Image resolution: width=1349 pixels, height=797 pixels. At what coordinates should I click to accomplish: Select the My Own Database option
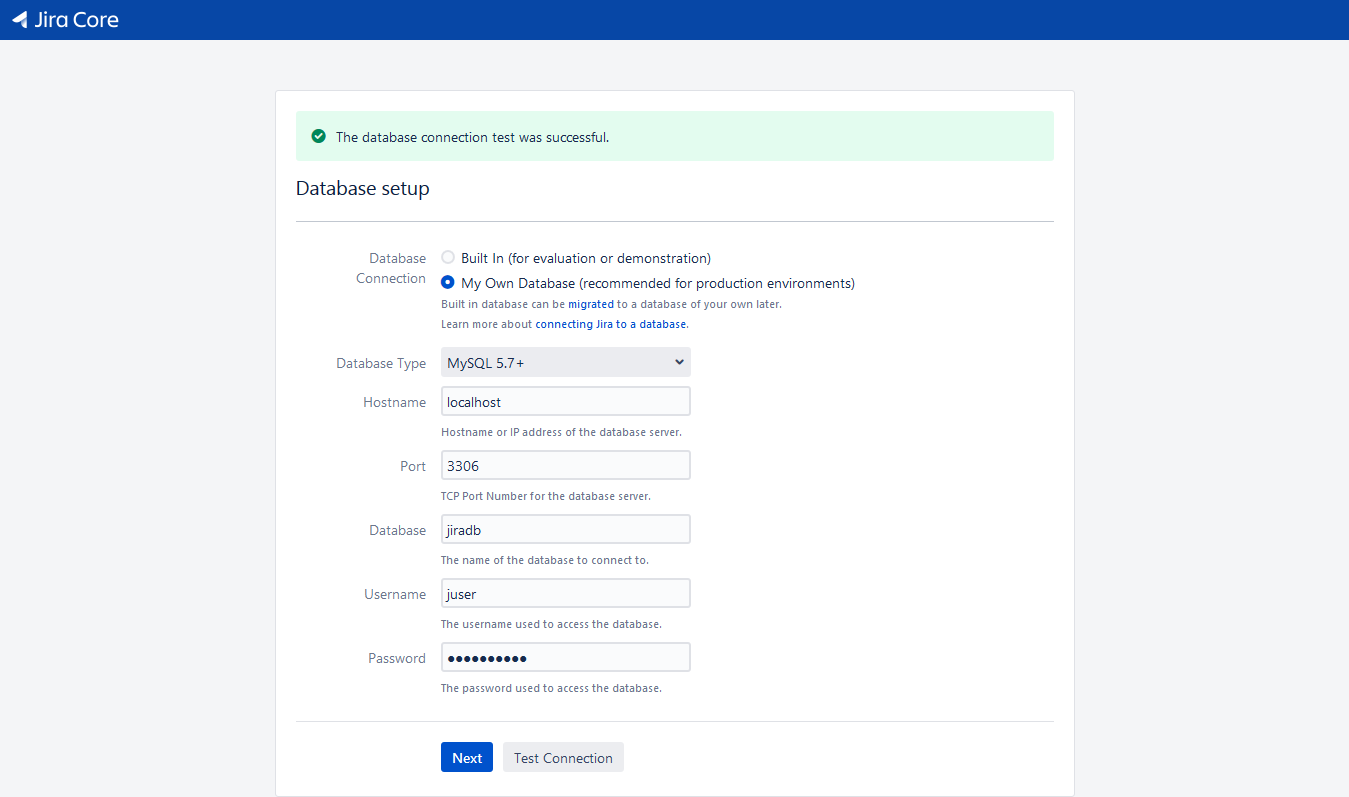(447, 281)
